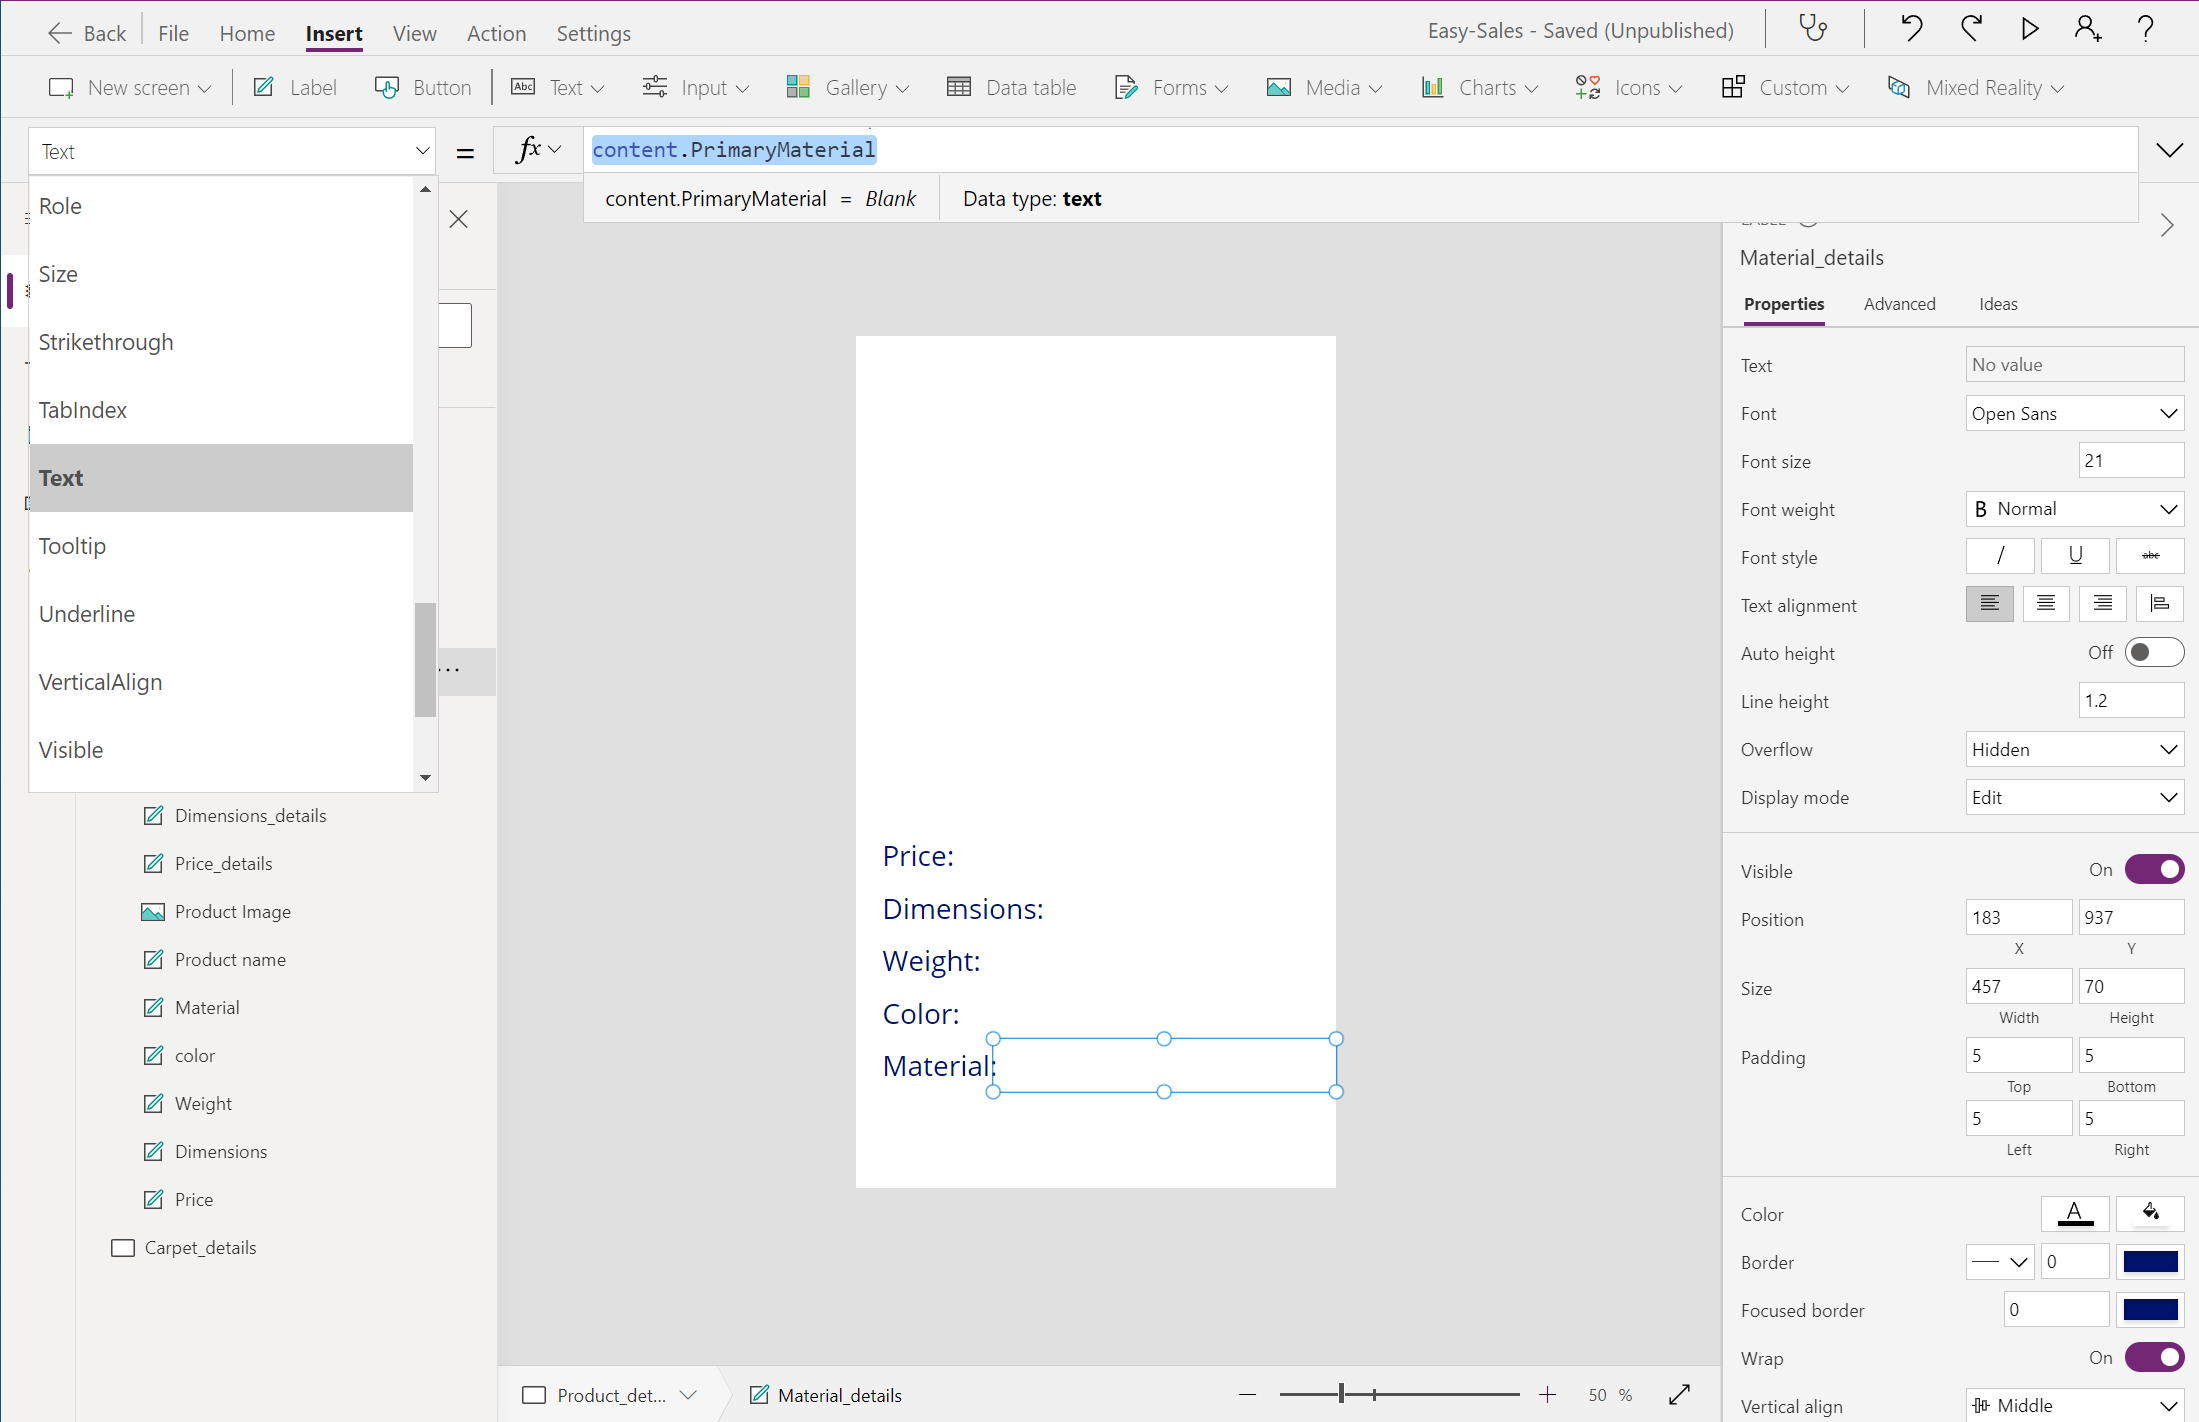Preview the app with Play icon
Image resolution: width=2199 pixels, height=1422 pixels.
[2029, 29]
